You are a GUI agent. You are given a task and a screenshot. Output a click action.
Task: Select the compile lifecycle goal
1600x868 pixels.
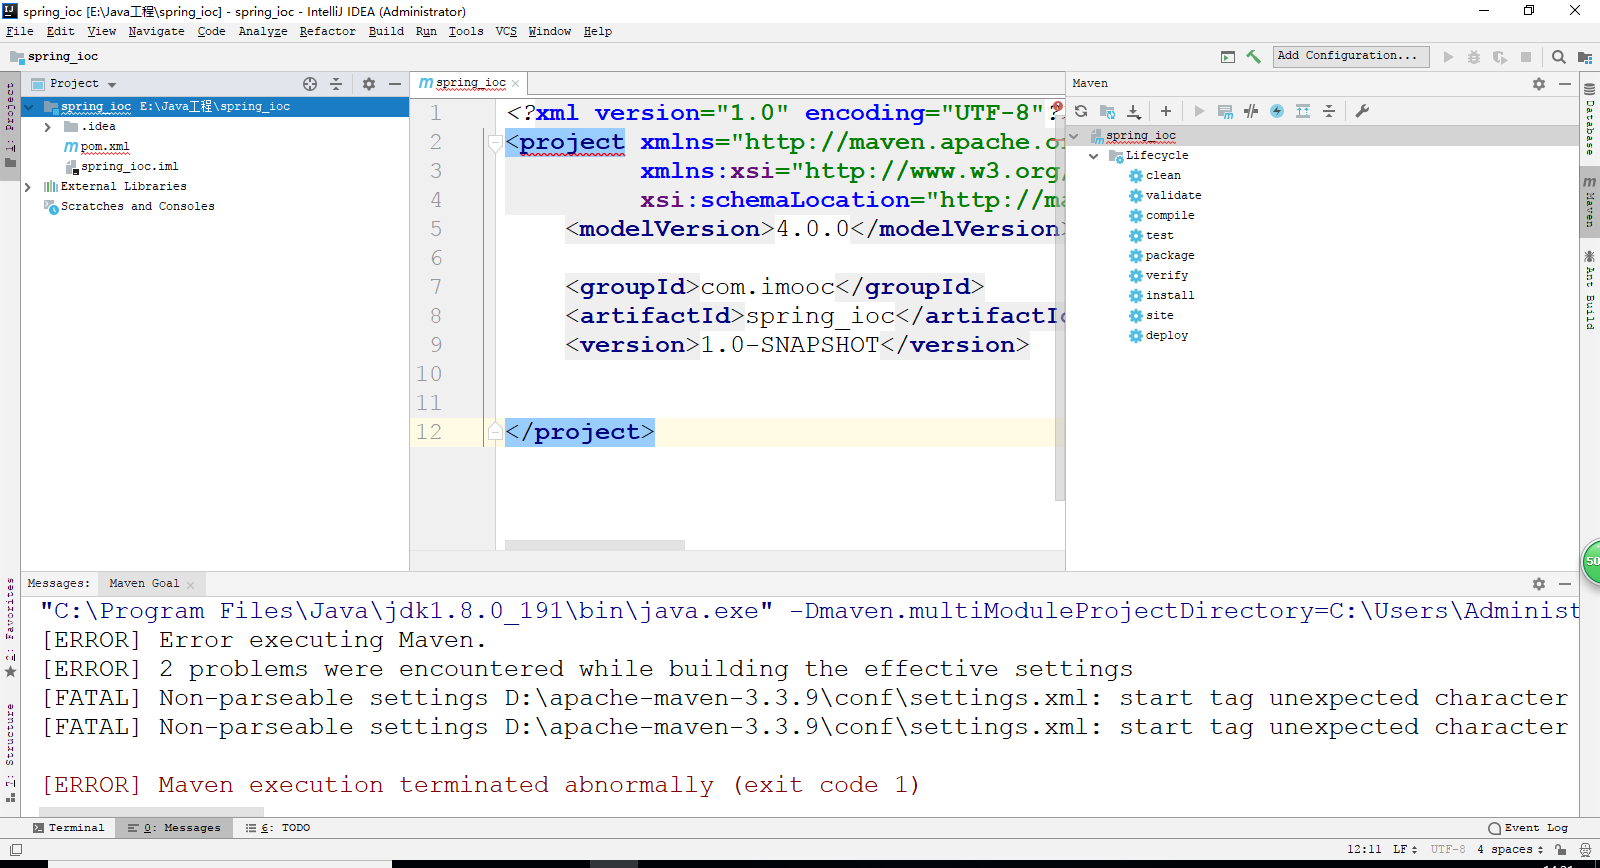click(x=1170, y=216)
